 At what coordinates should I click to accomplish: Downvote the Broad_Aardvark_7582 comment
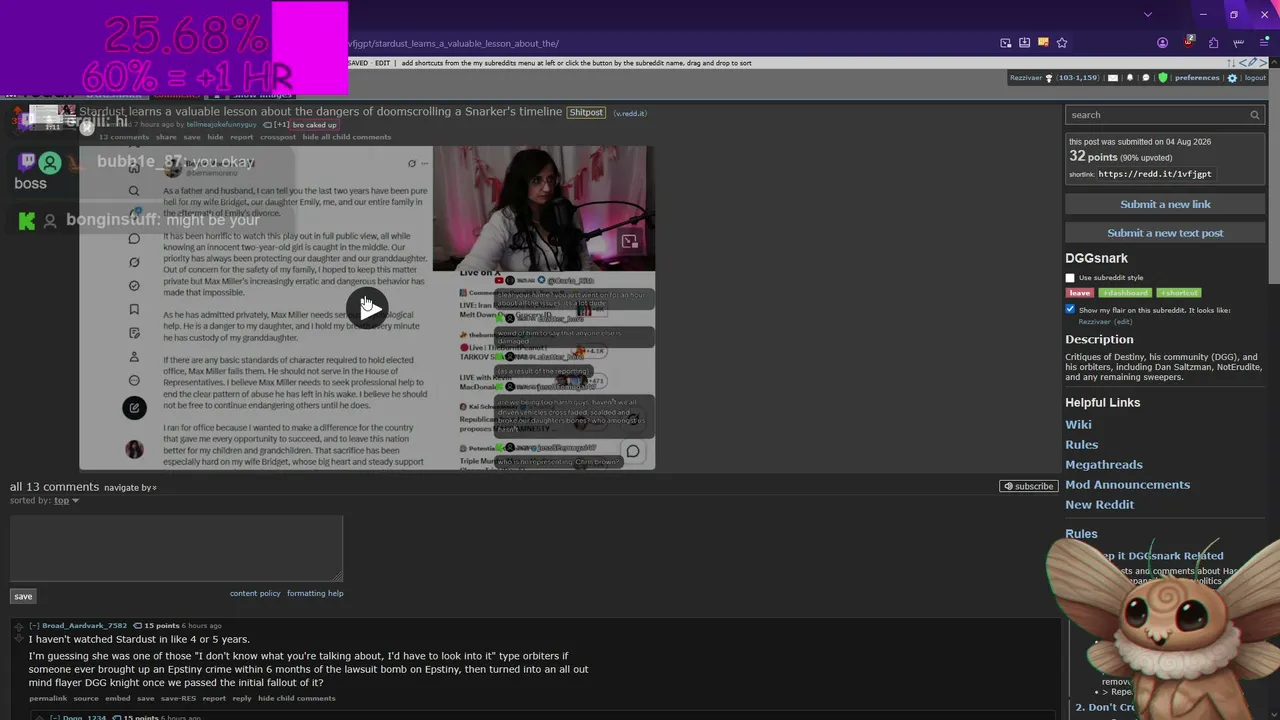pos(19,637)
